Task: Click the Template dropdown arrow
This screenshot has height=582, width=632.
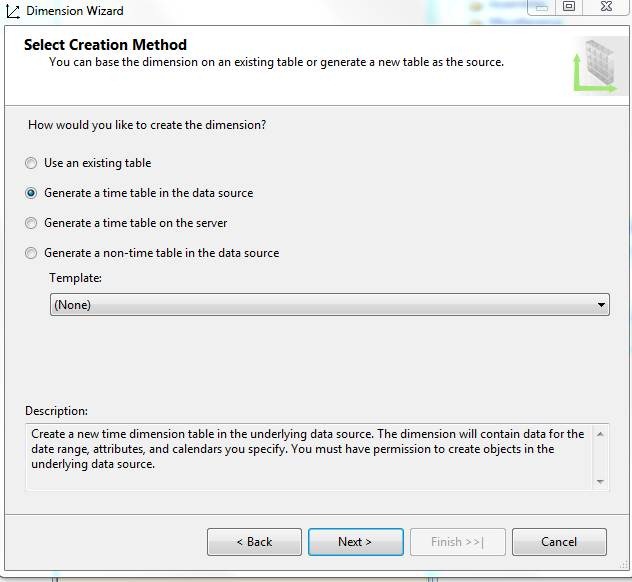Action: [x=601, y=305]
